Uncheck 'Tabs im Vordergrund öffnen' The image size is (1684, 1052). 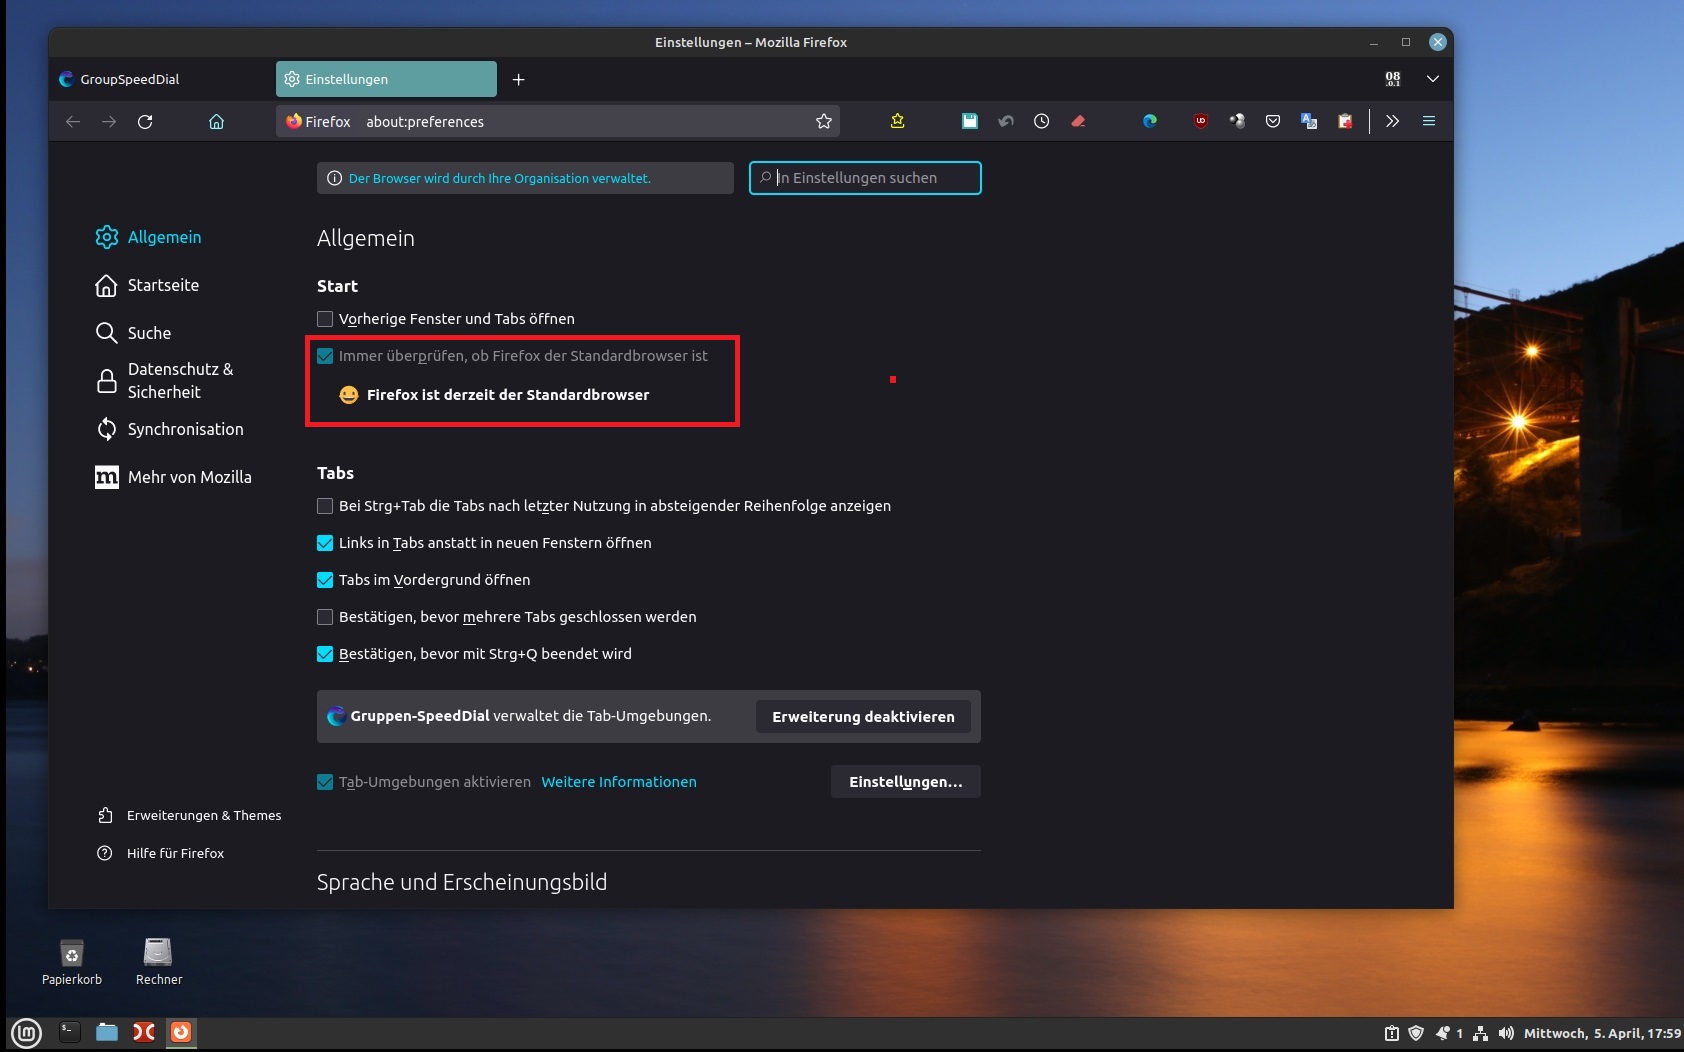click(325, 580)
